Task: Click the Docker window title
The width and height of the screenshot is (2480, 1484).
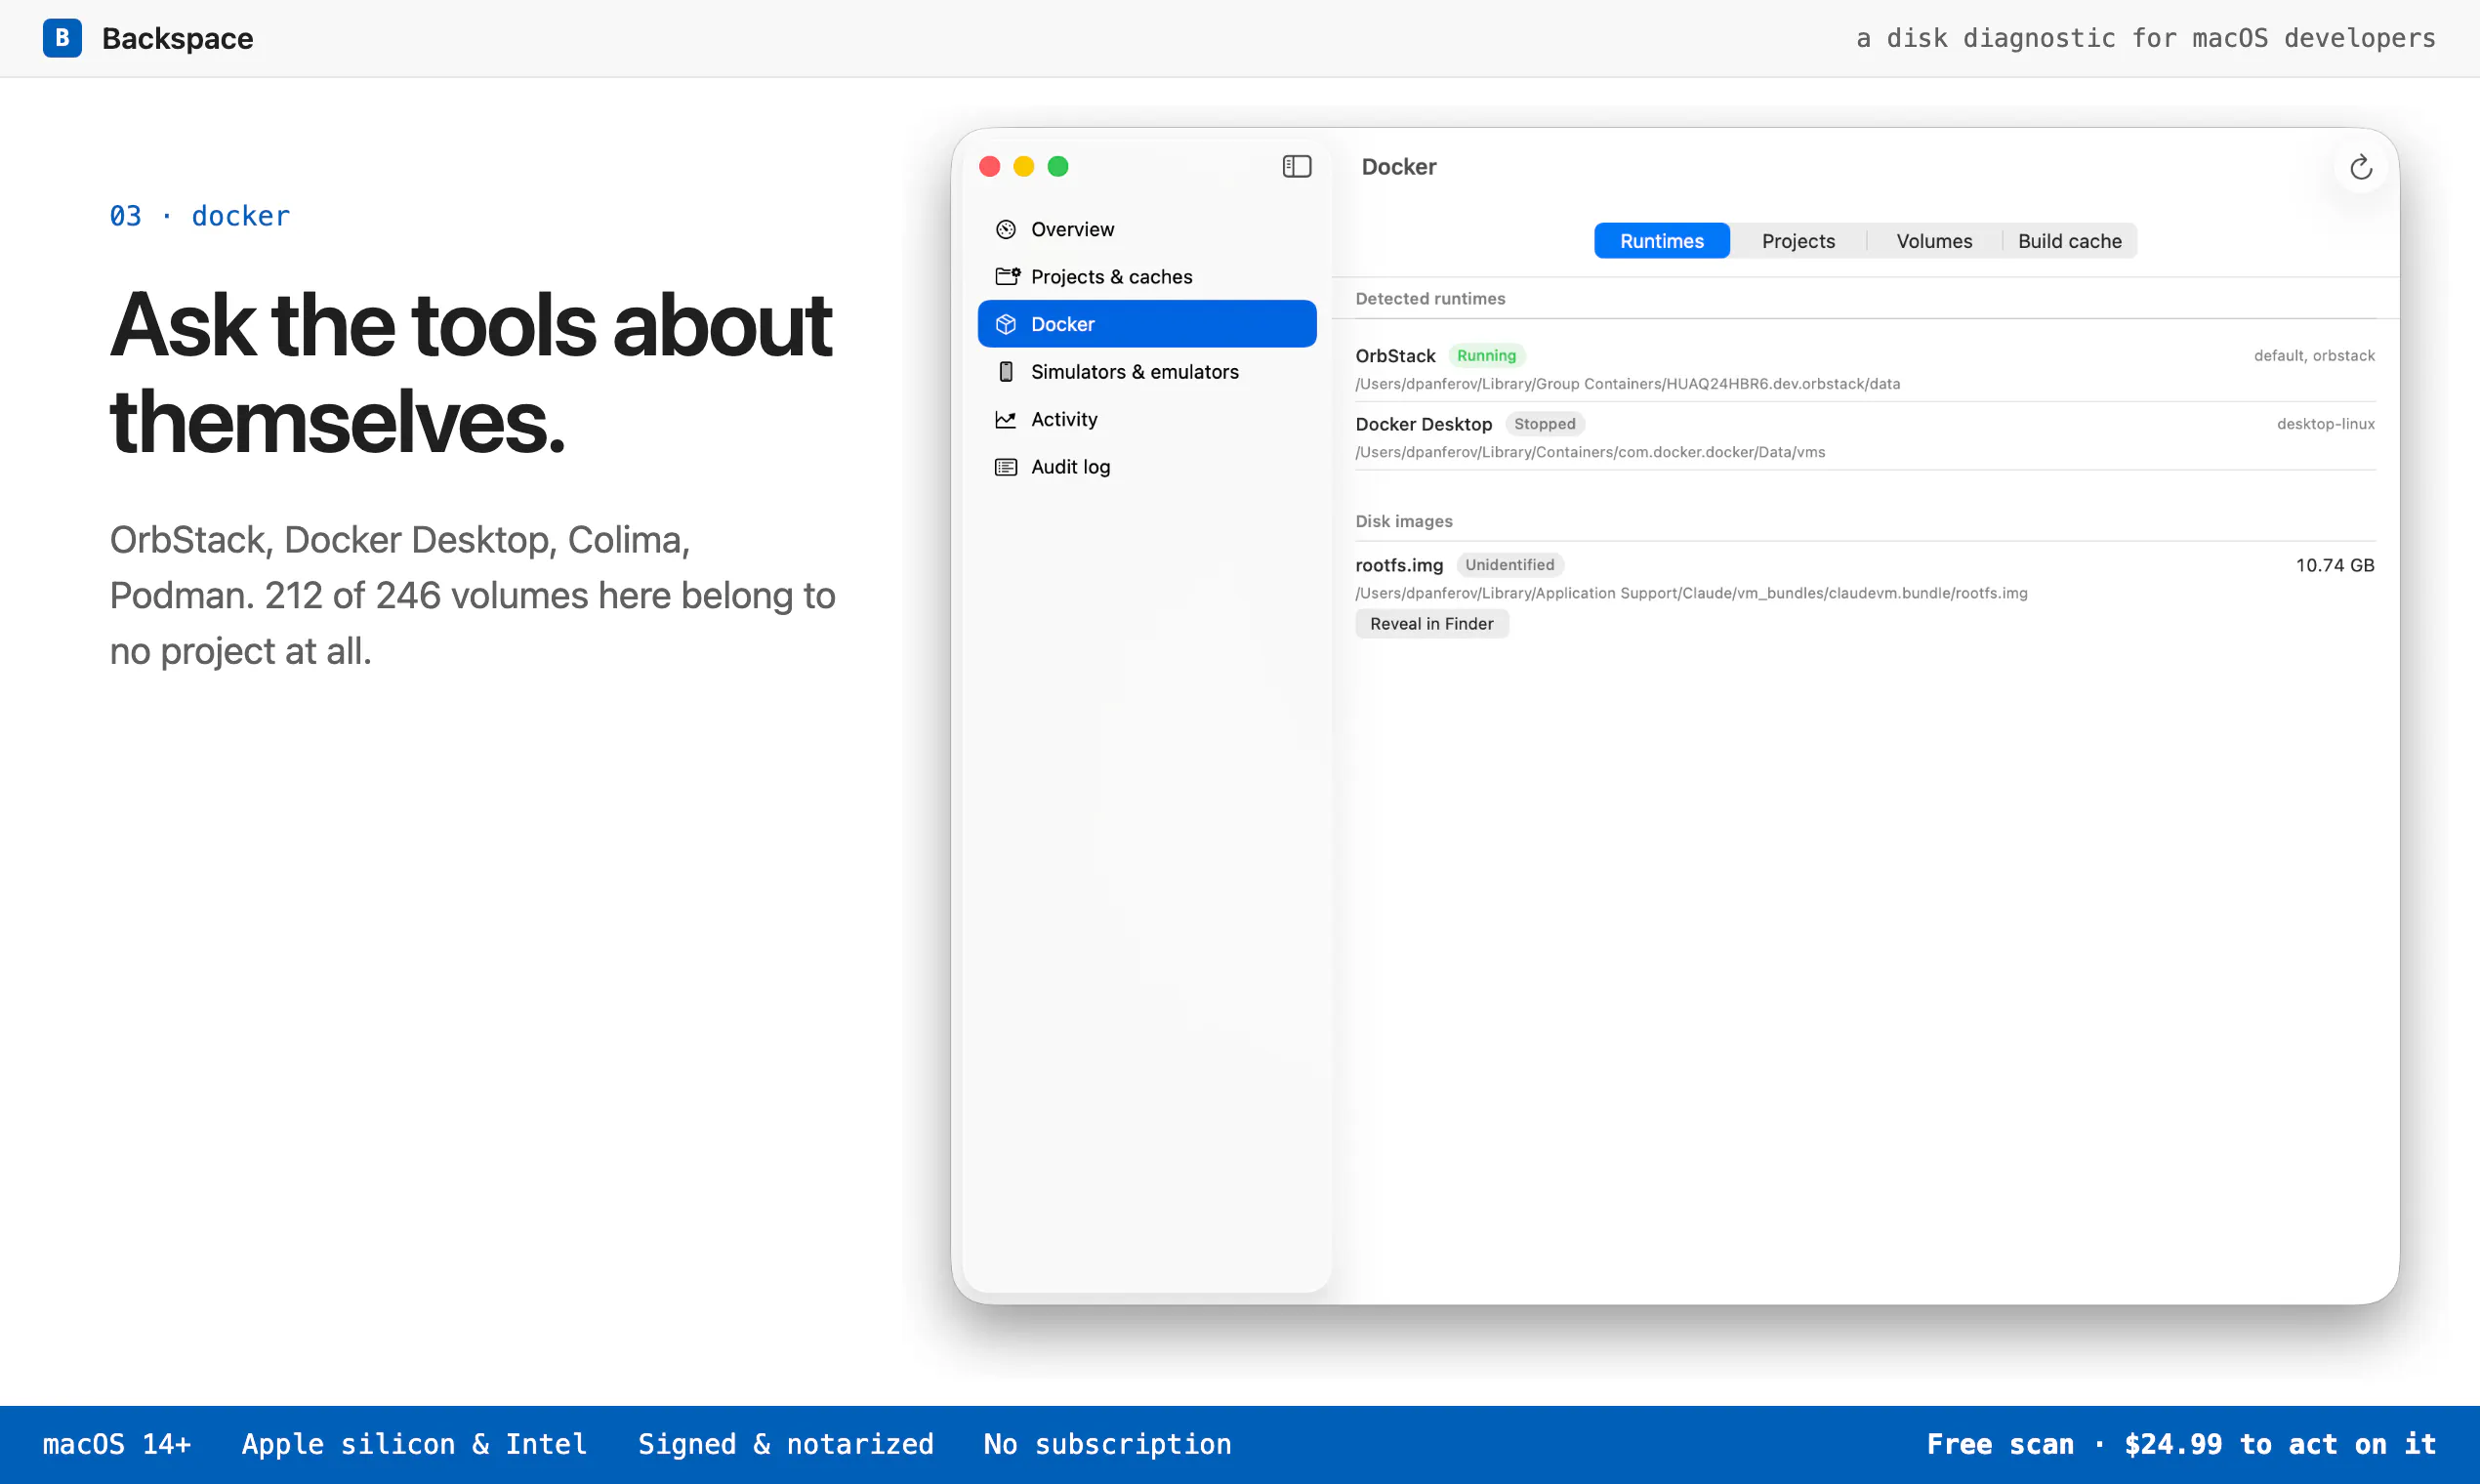Action: click(x=1398, y=167)
